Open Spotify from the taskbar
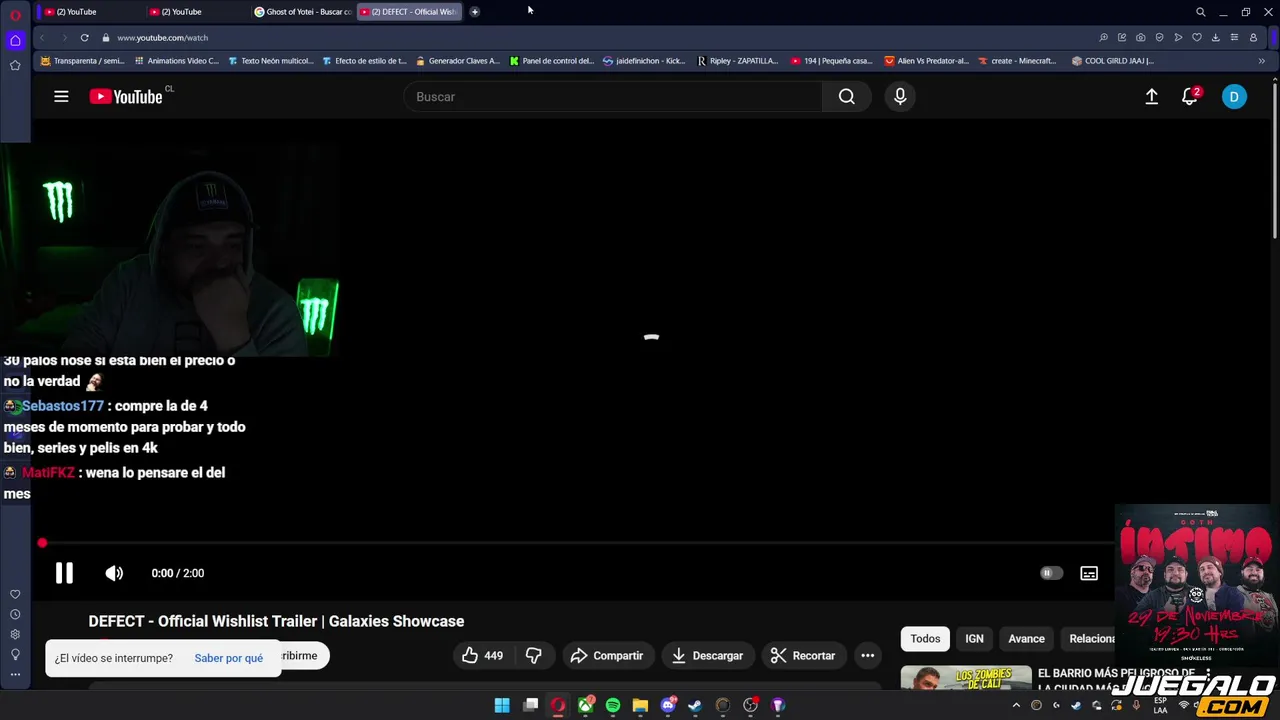 point(613,705)
